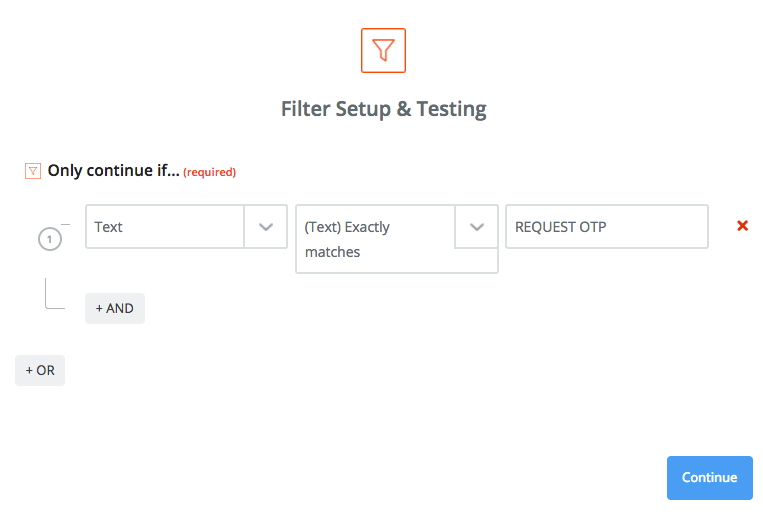Click the small filter icon beside Only continue if
Screen dimensions: 763x523
coord(33,171)
